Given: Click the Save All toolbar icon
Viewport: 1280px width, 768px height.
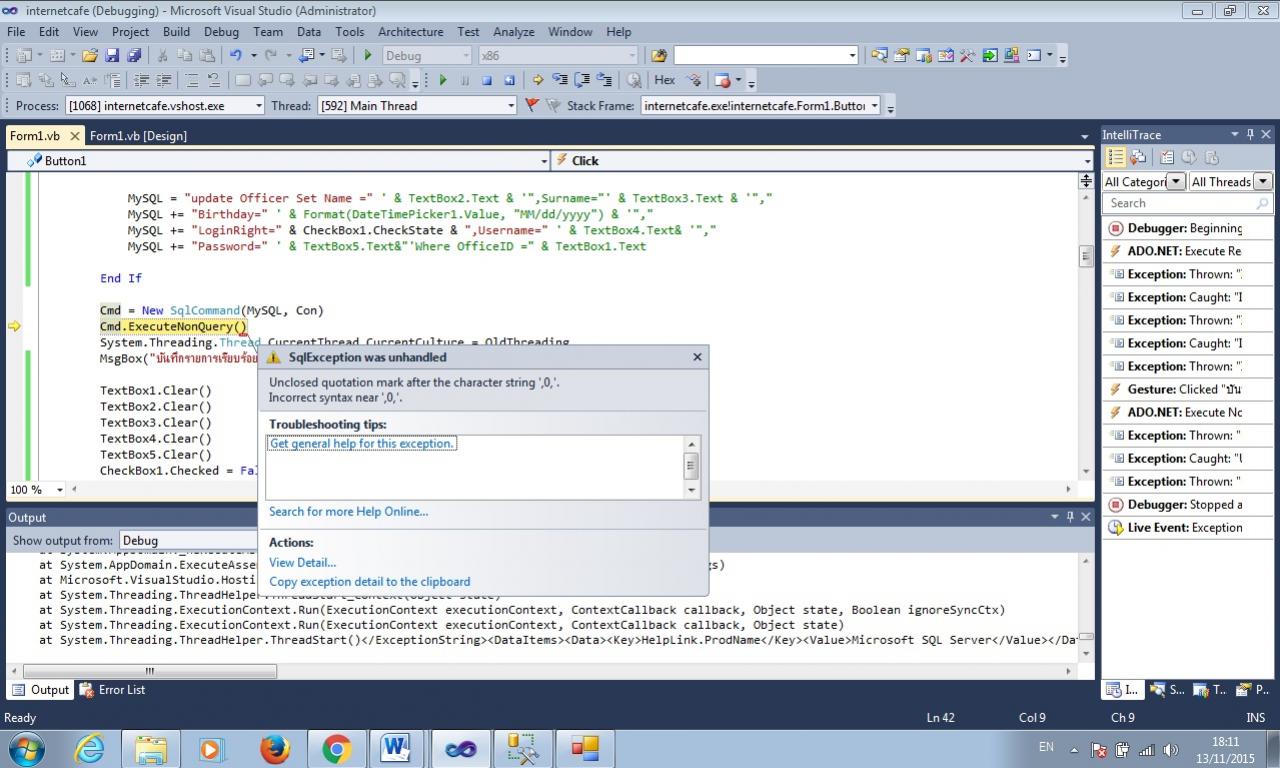Looking at the screenshot, I should pos(133,56).
